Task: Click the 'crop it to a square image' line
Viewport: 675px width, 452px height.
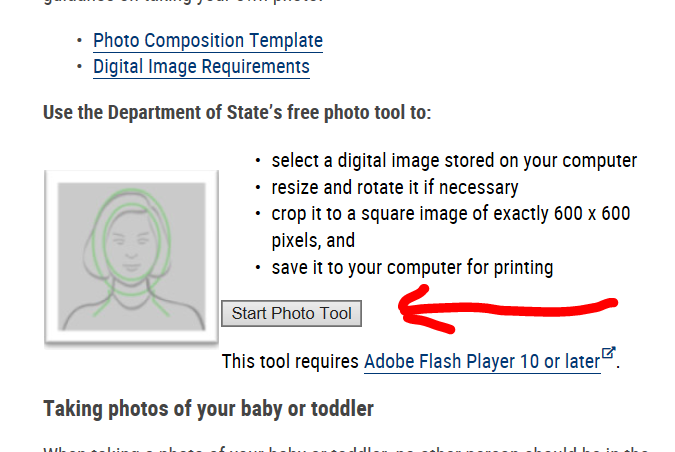Action: 451,214
